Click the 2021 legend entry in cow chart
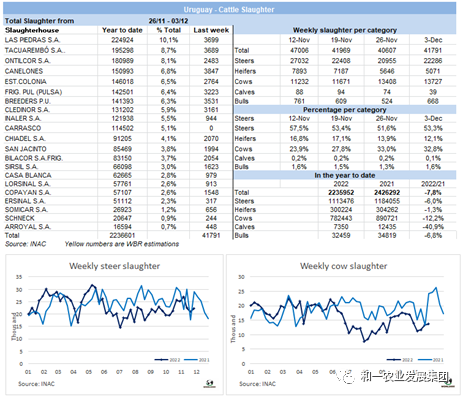Screen dimensions: 463x397 tap(430, 360)
